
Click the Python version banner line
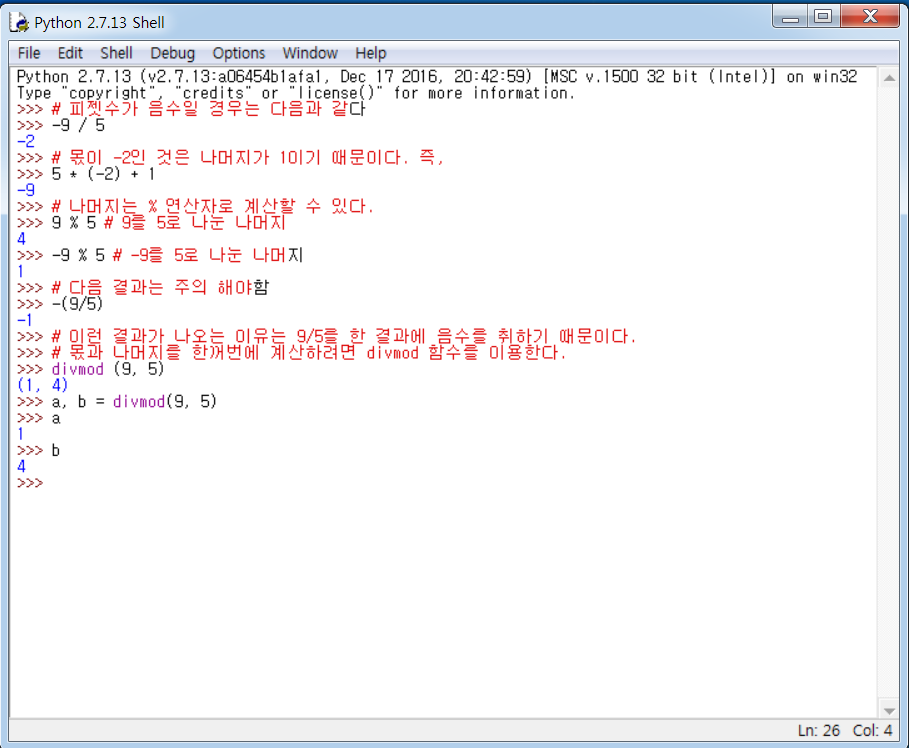tap(437, 77)
